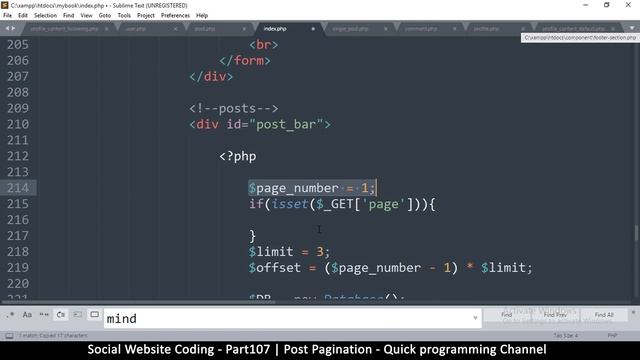This screenshot has width=640, height=360.
Task: Open the Selection menu
Action: point(45,16)
